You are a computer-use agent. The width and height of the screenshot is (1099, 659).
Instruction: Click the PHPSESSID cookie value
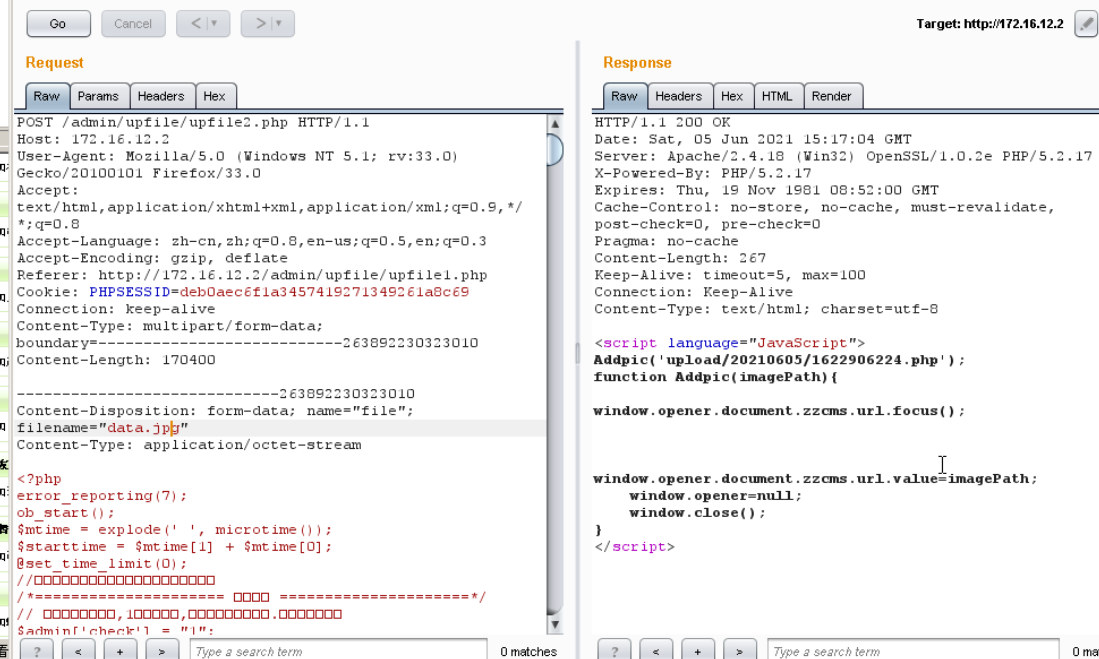click(x=324, y=292)
